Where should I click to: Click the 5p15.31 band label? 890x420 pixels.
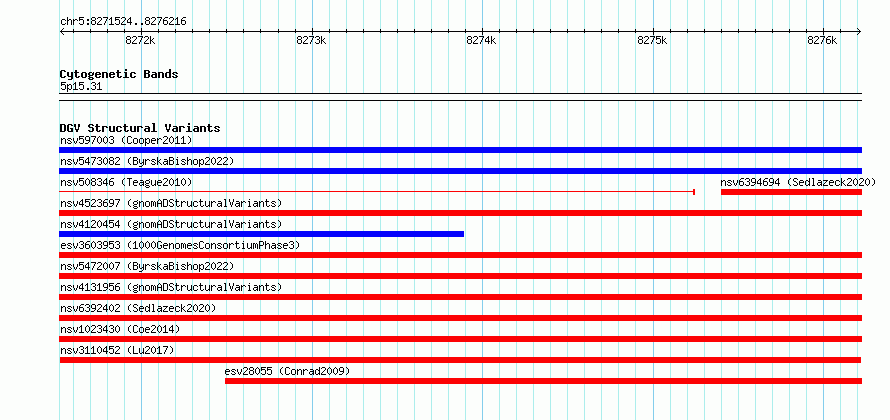(81, 87)
